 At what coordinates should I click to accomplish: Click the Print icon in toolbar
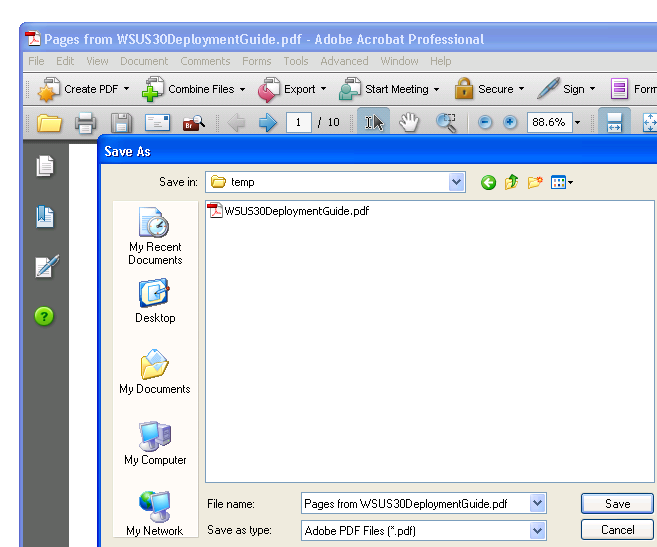click(x=85, y=123)
